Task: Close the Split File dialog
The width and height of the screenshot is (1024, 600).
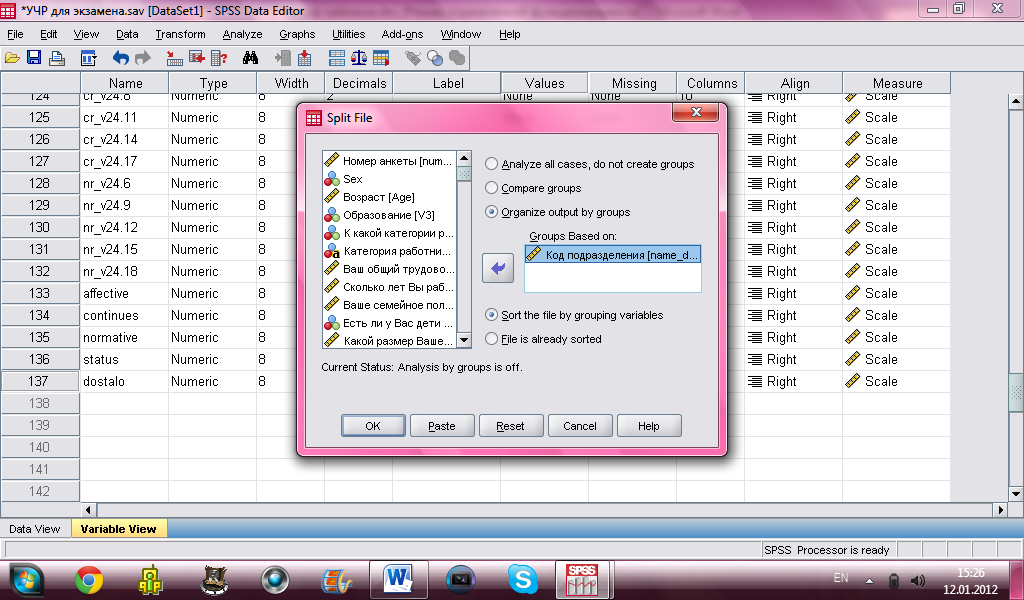Action: coord(696,112)
